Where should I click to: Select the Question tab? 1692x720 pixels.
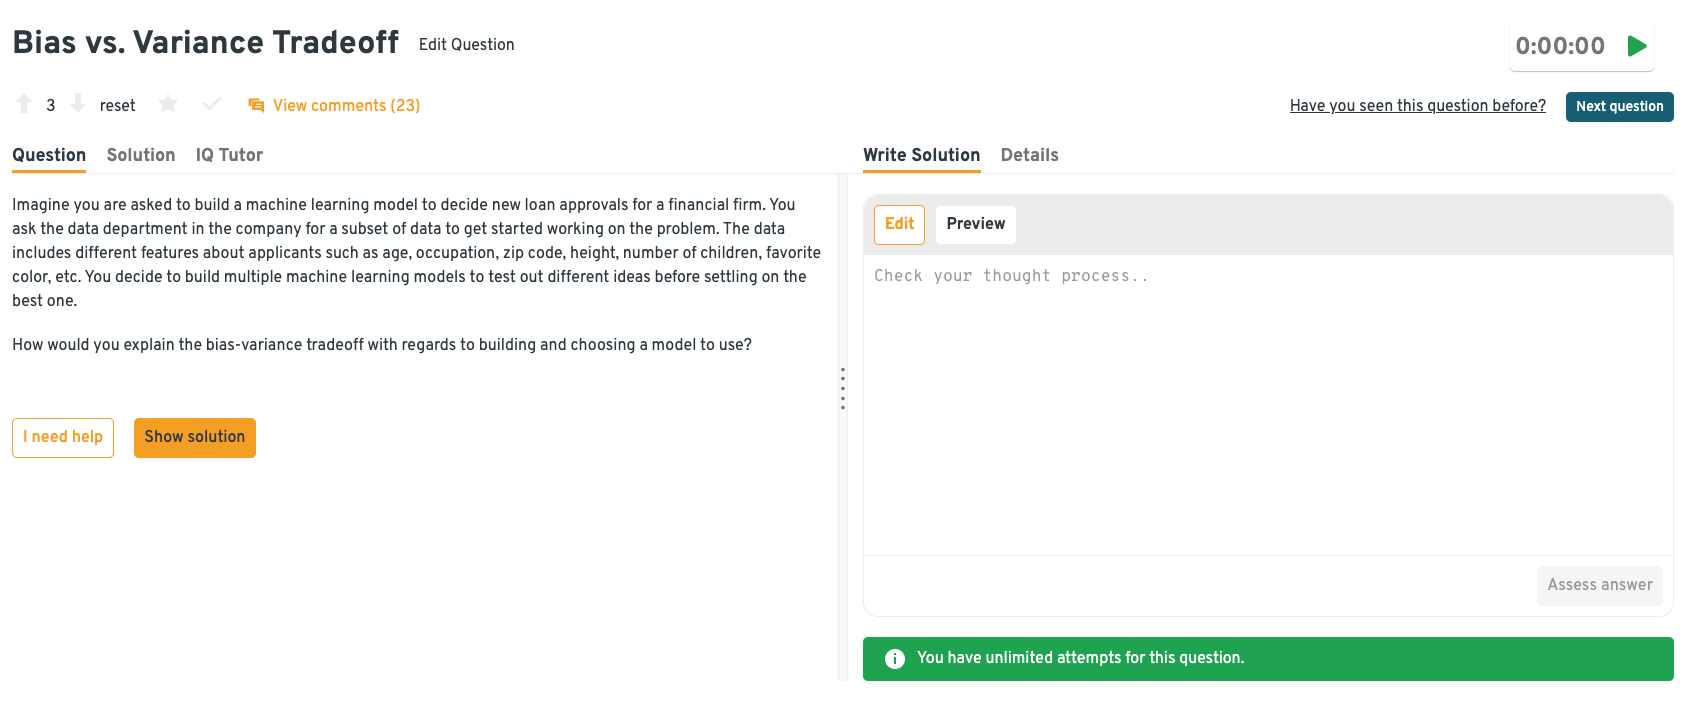pos(49,155)
